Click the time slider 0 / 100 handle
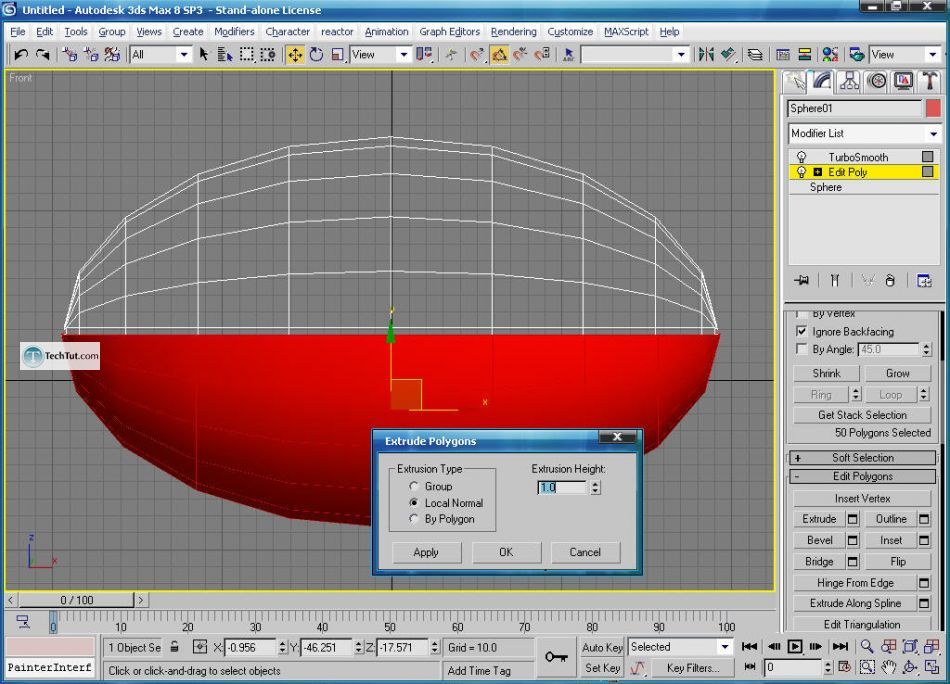Screen dimensions: 950x684 [76, 600]
